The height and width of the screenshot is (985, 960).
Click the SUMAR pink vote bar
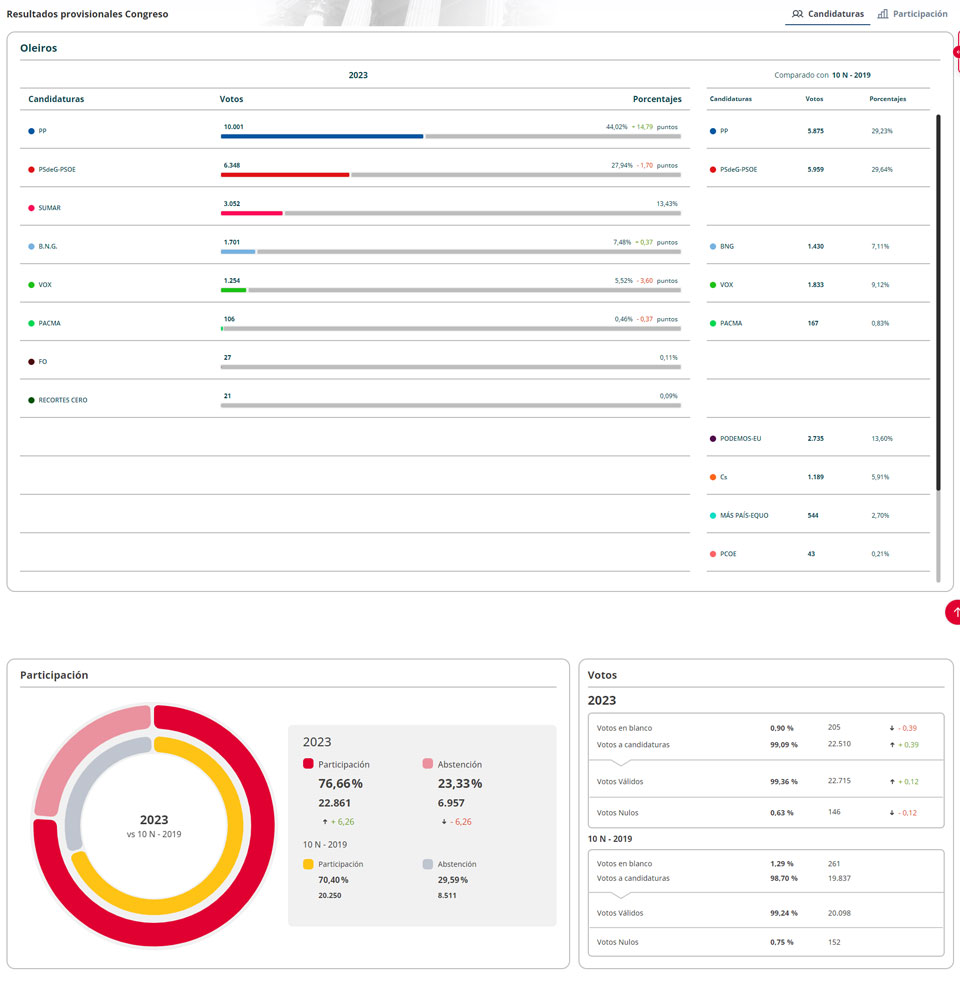tap(251, 213)
